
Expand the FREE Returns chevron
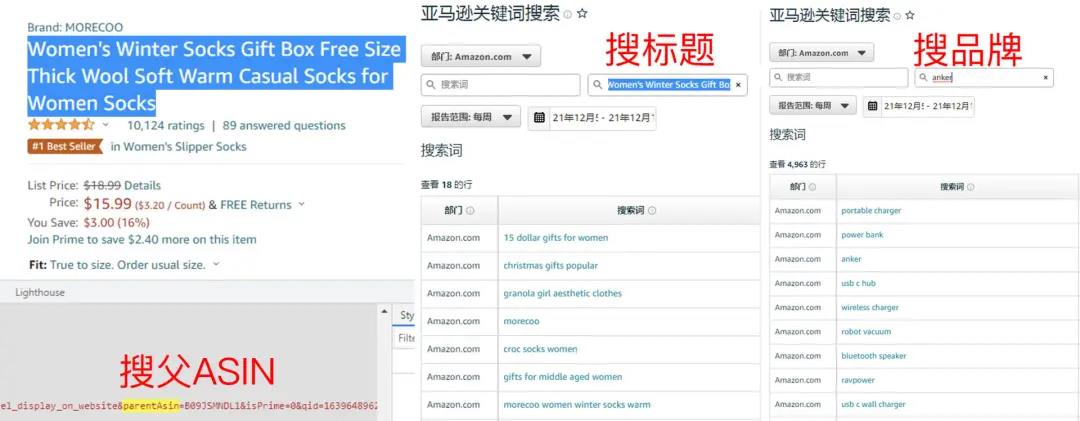click(x=302, y=205)
